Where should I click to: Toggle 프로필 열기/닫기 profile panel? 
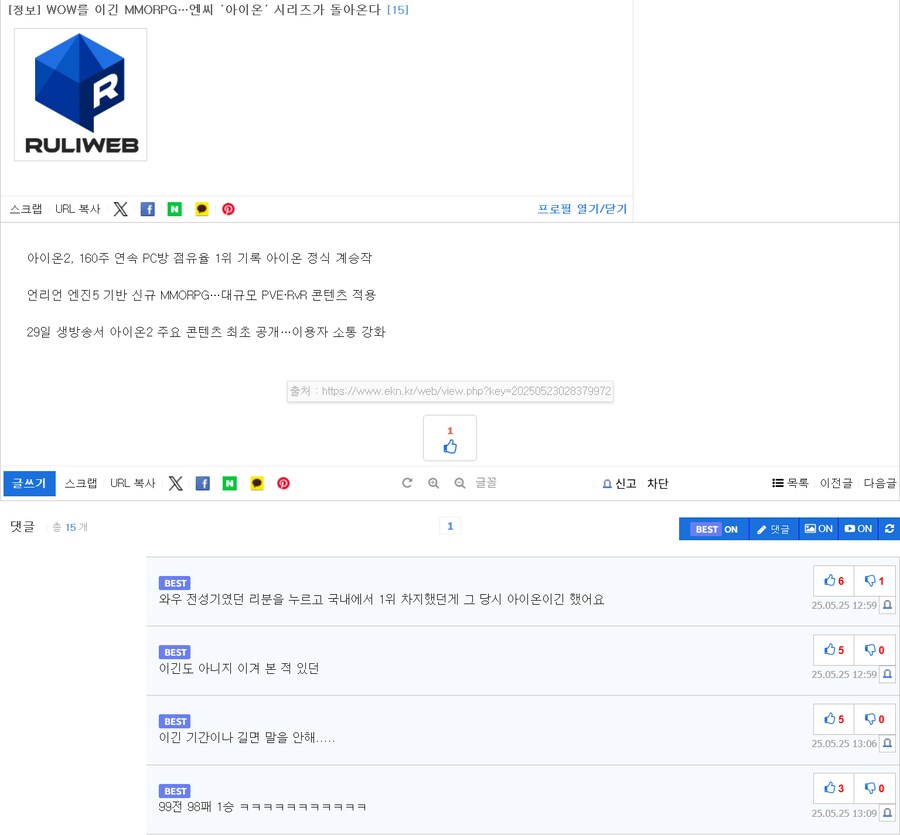(x=582, y=209)
